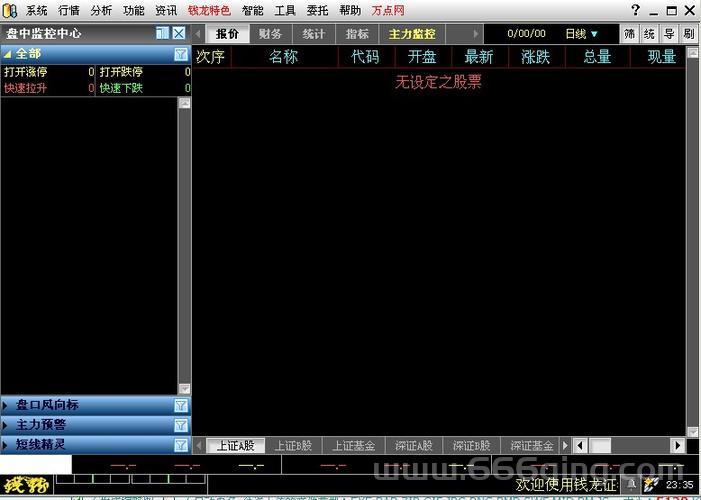Click horizontal scrollbar right arrow
This screenshot has height=500, width=701.
pyautogui.click(x=678, y=445)
